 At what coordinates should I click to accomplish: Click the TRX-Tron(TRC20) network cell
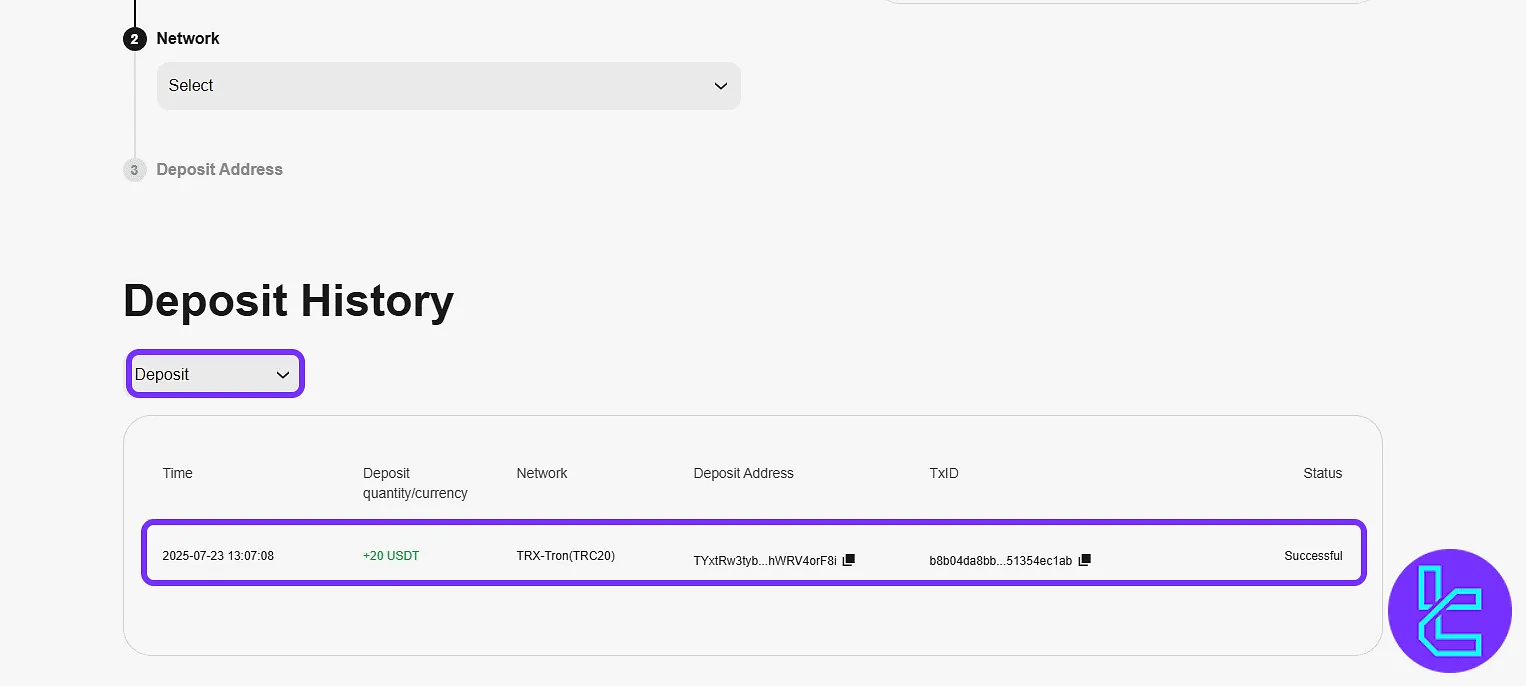click(x=566, y=556)
